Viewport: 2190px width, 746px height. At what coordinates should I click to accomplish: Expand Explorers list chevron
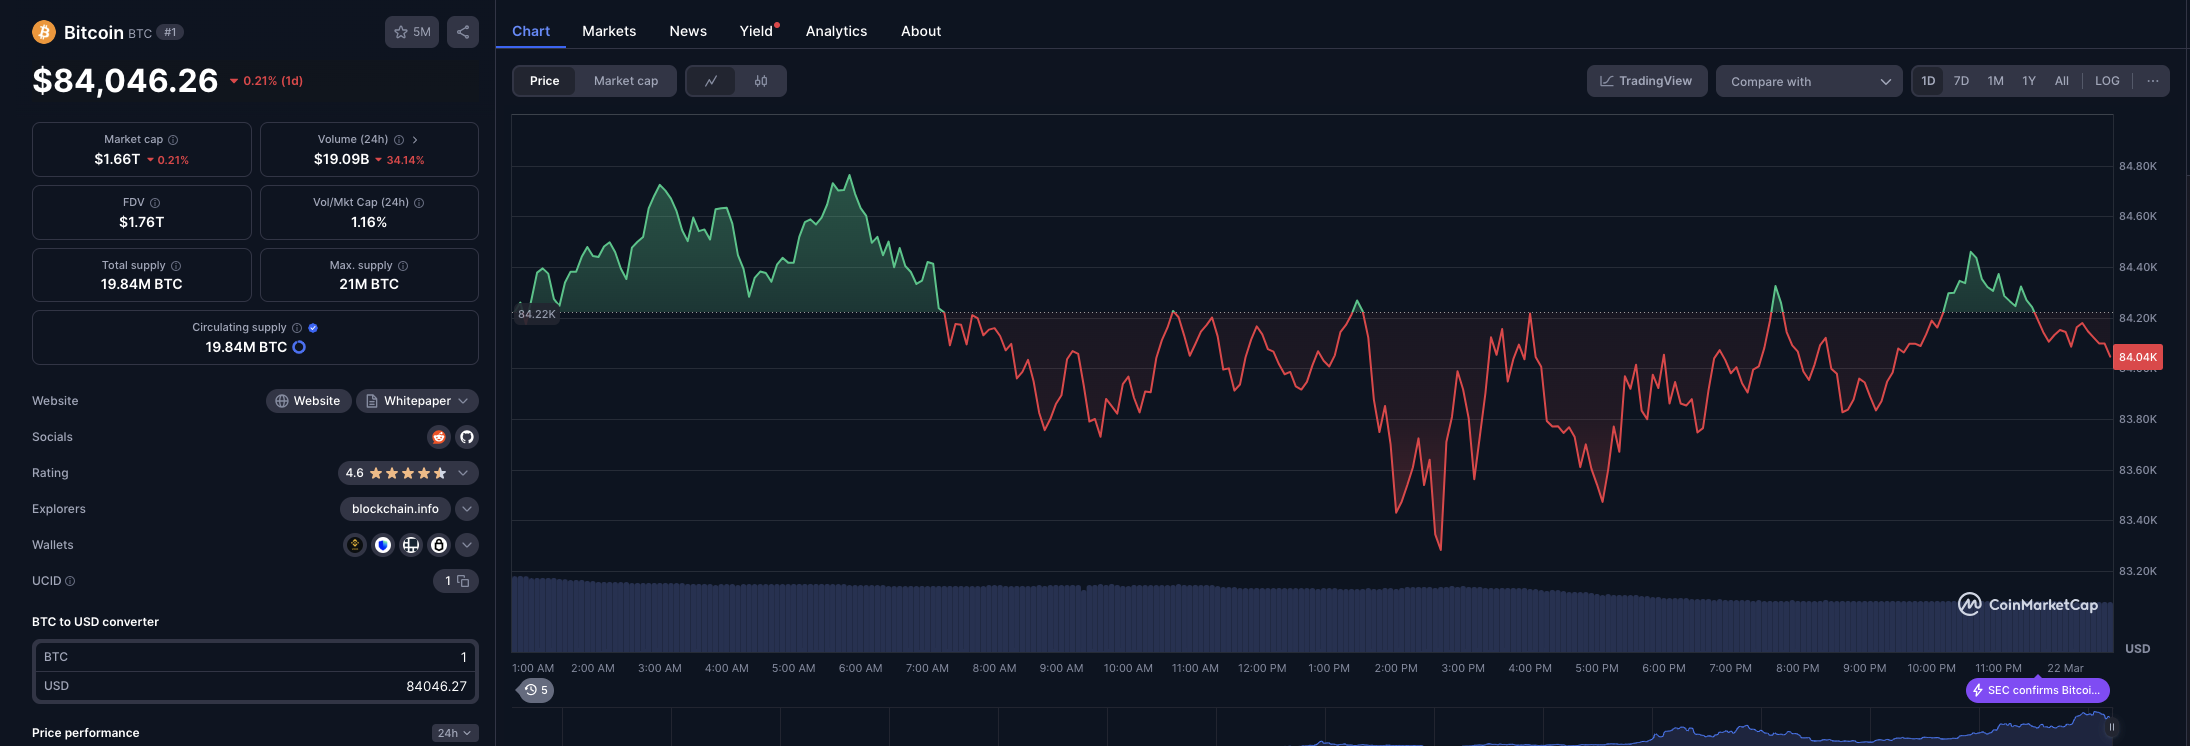point(467,509)
